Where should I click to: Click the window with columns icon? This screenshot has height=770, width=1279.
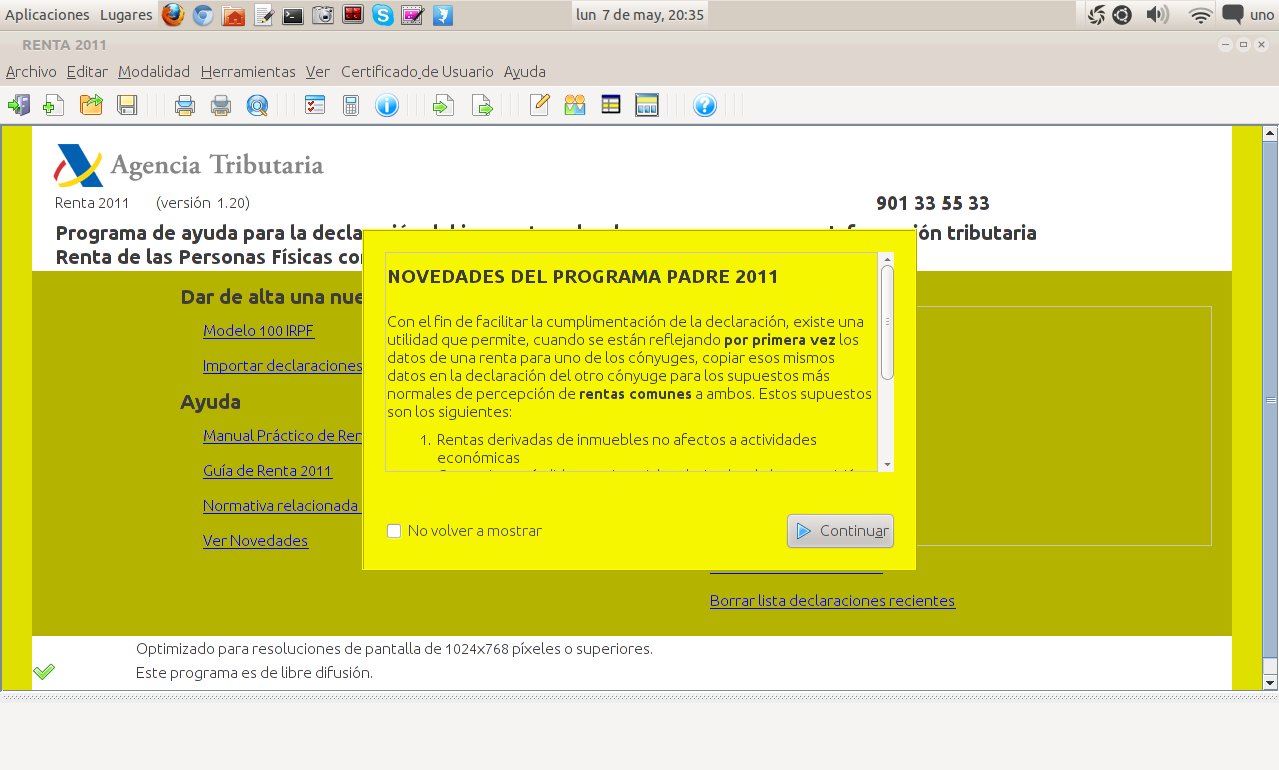click(647, 105)
